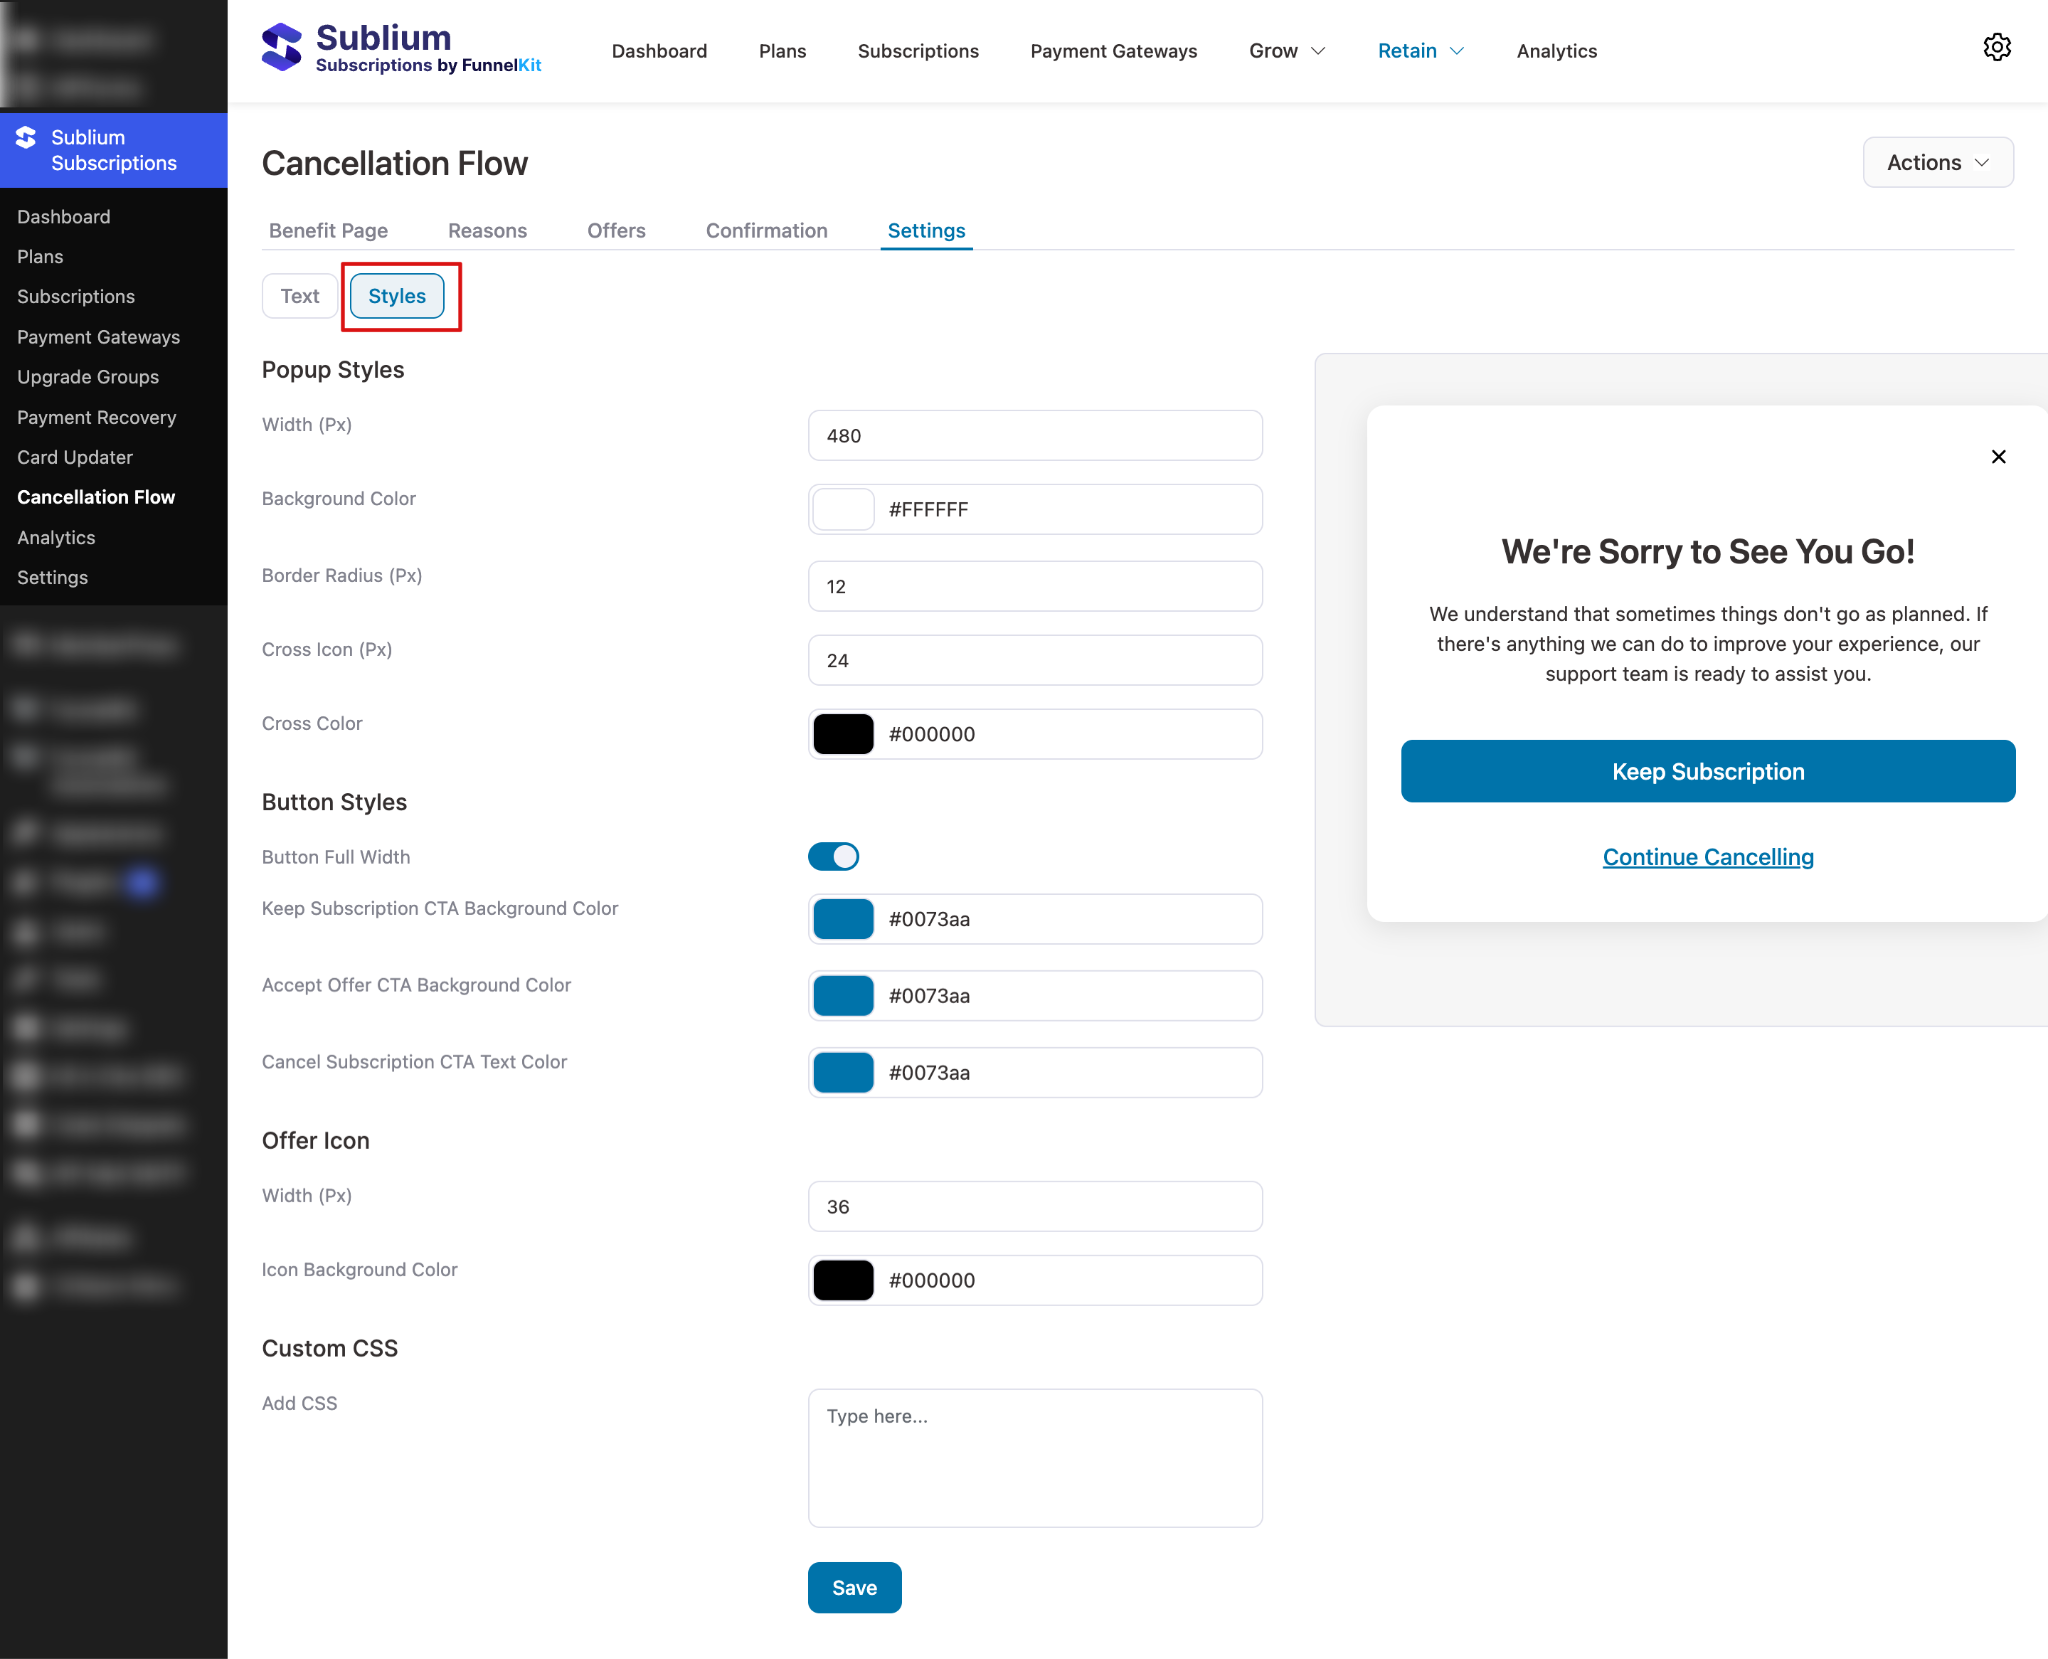Viewport: 2048px width, 1659px height.
Task: Click the Sublium logo in the header
Action: [281, 48]
